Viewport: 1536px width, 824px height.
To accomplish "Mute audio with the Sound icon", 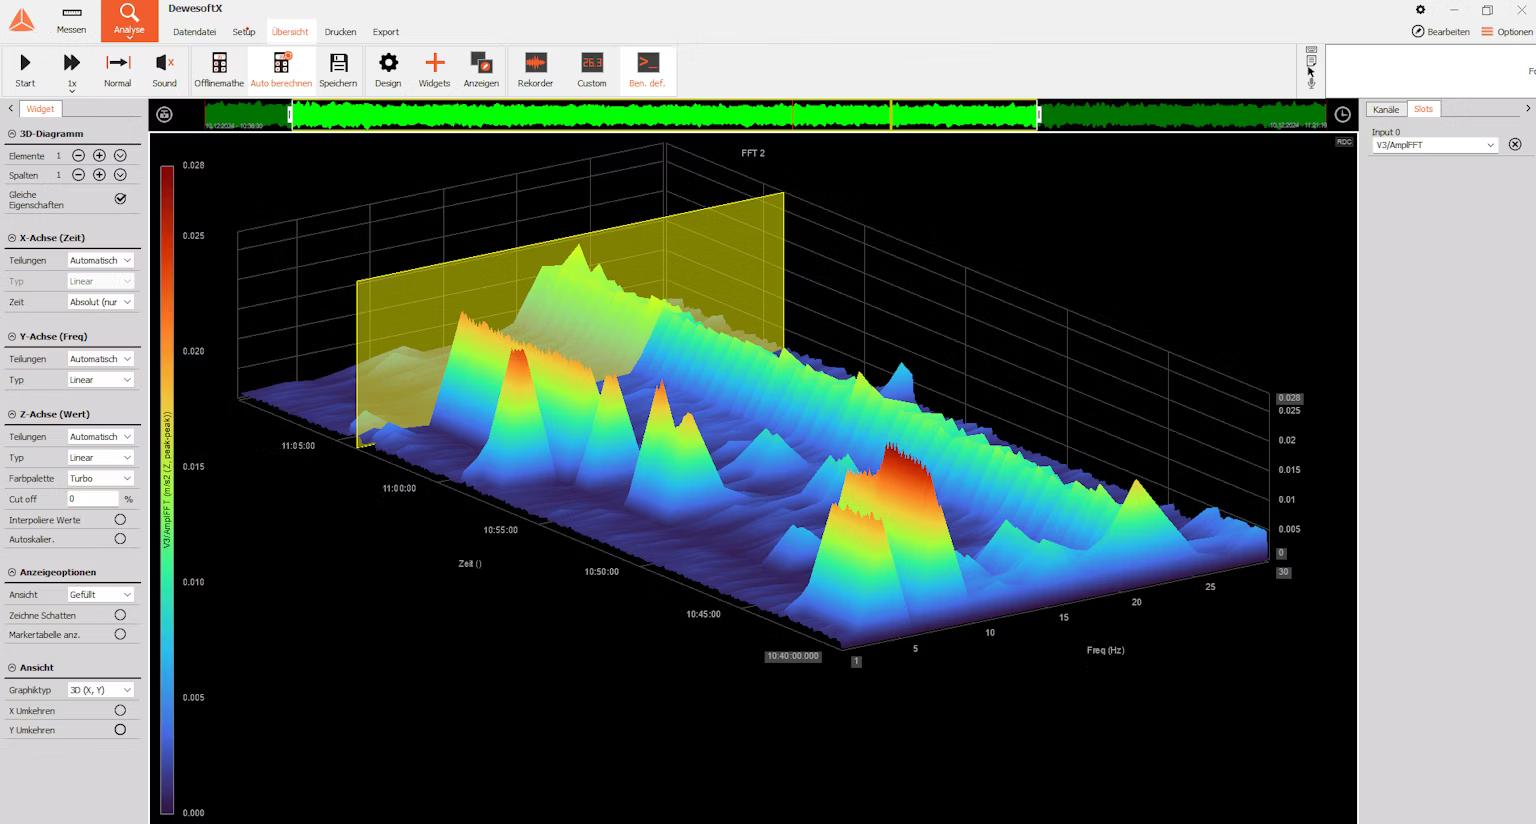I will point(164,67).
